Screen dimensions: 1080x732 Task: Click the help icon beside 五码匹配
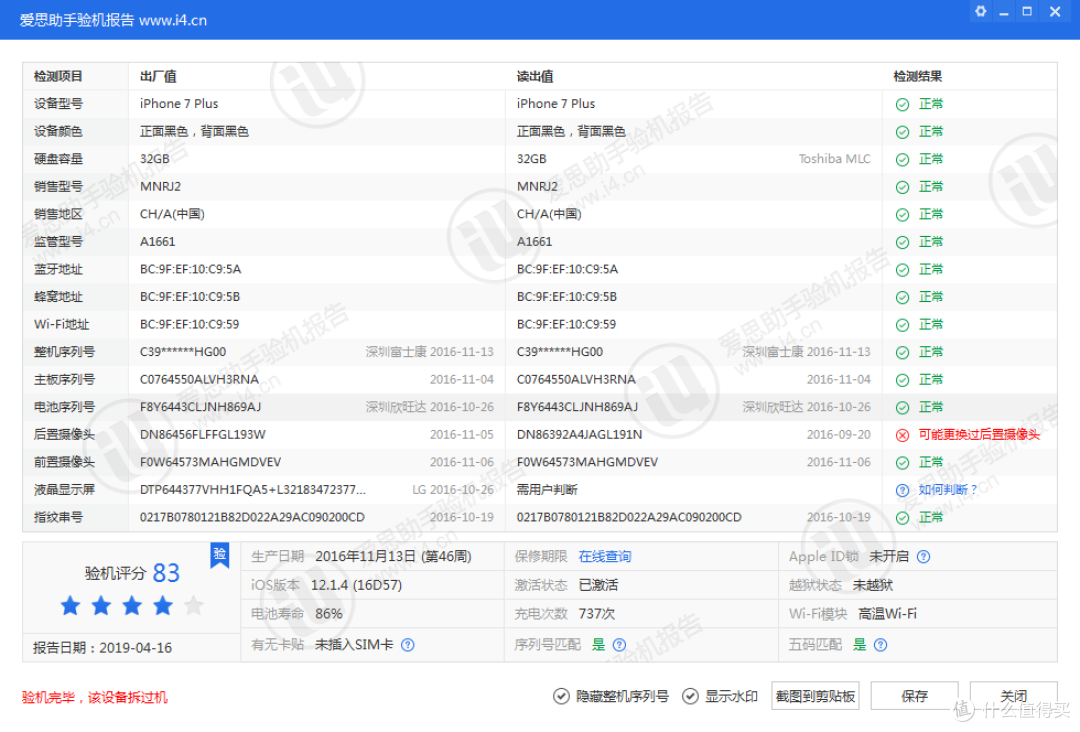[x=880, y=645]
